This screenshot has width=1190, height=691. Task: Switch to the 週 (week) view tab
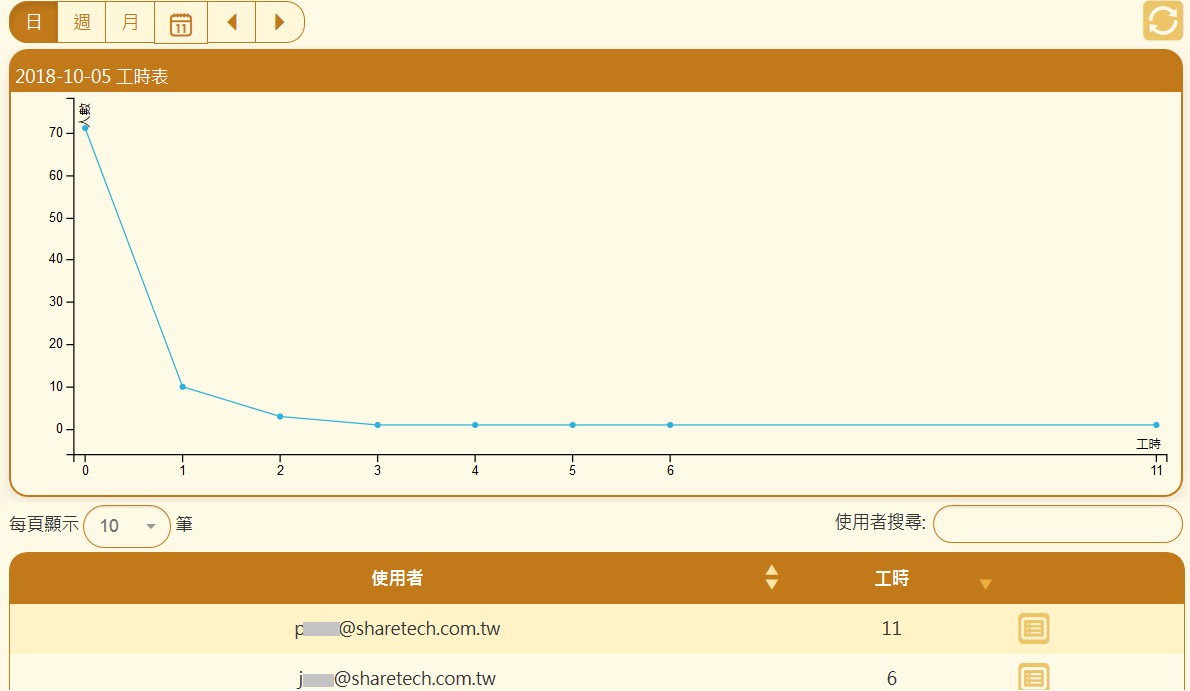coord(82,22)
